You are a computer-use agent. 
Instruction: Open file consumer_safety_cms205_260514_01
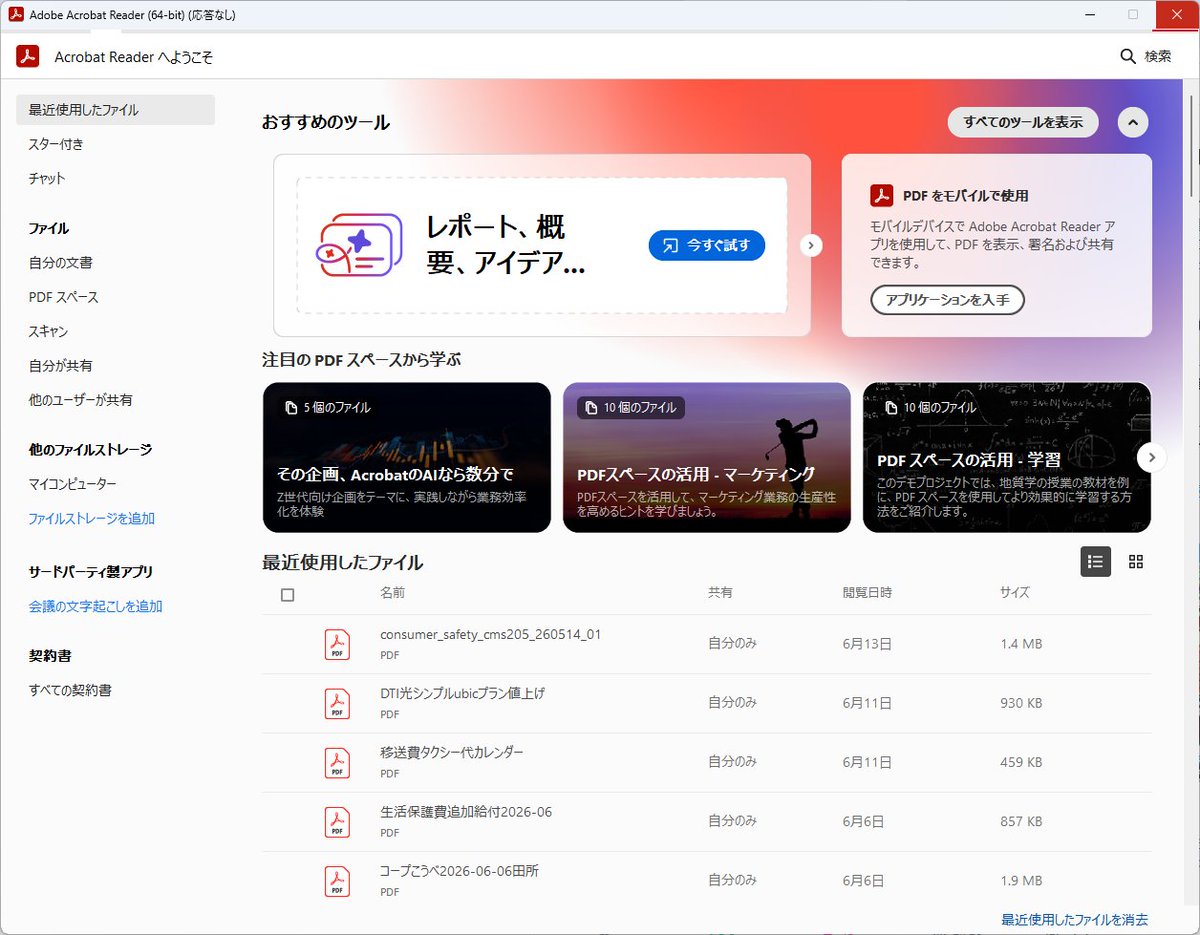tap(491, 635)
